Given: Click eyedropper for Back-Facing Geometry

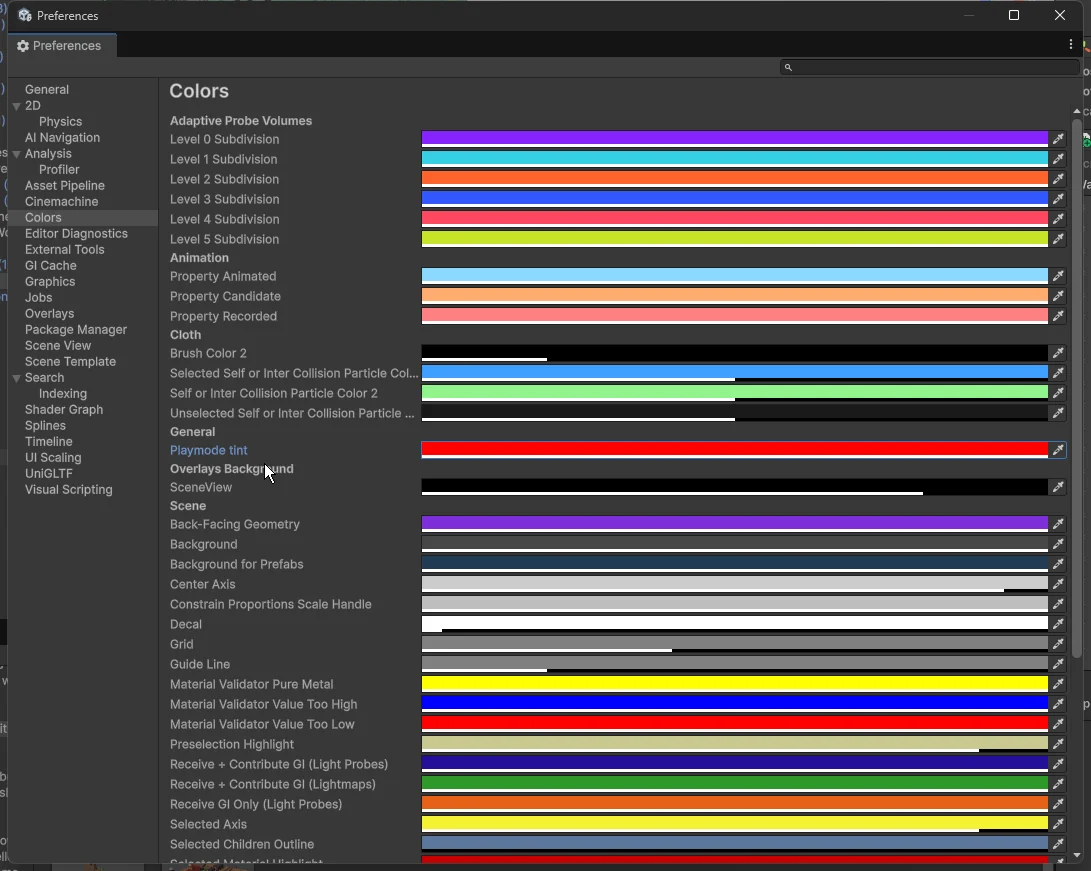Looking at the screenshot, I should 1057,524.
